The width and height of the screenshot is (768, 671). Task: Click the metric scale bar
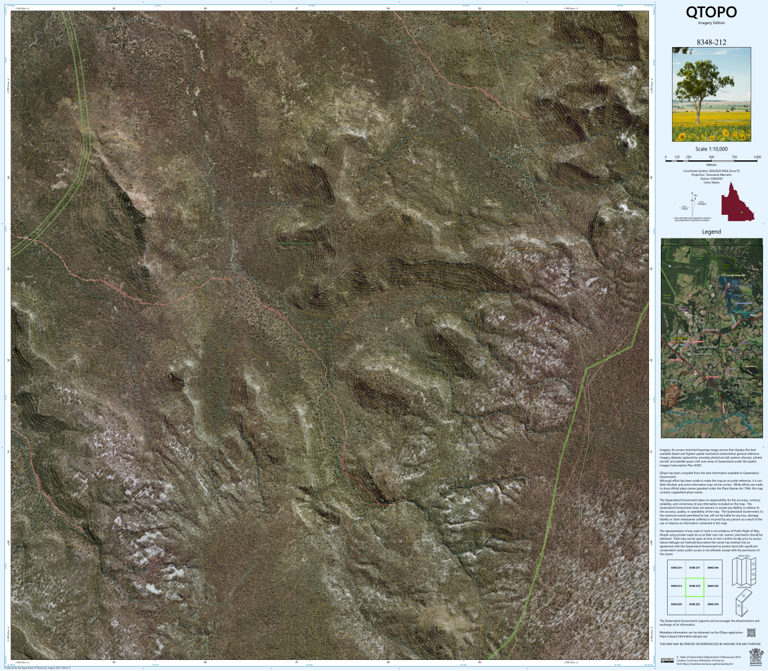pos(711,160)
